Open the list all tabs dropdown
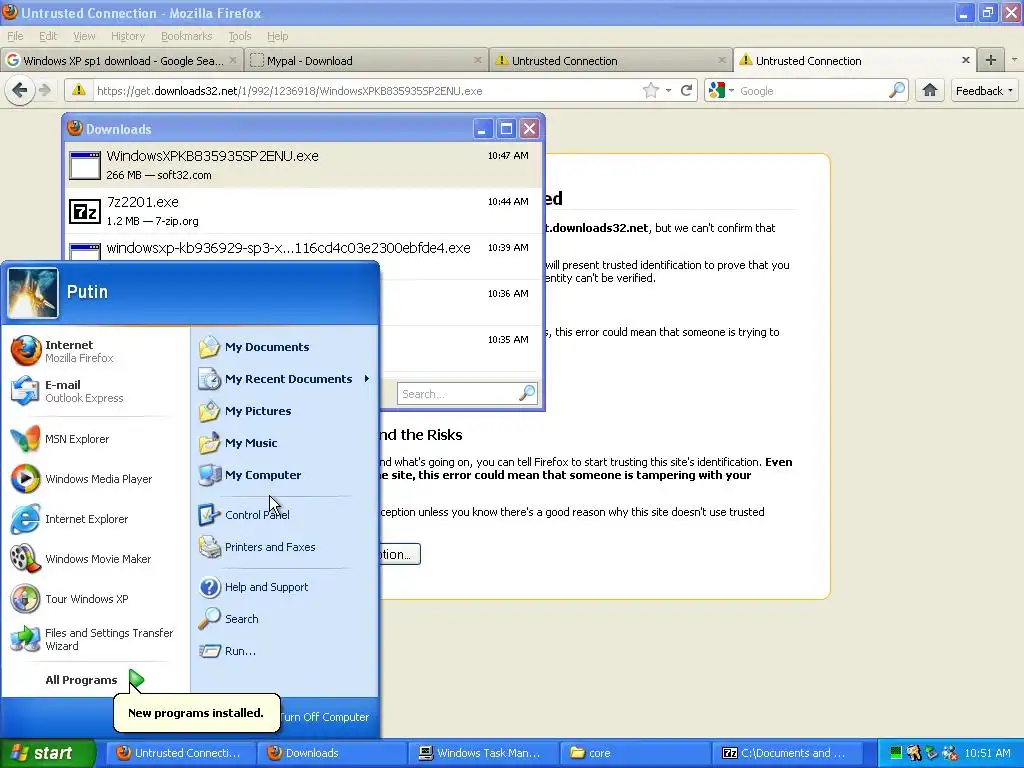 pos(1014,60)
